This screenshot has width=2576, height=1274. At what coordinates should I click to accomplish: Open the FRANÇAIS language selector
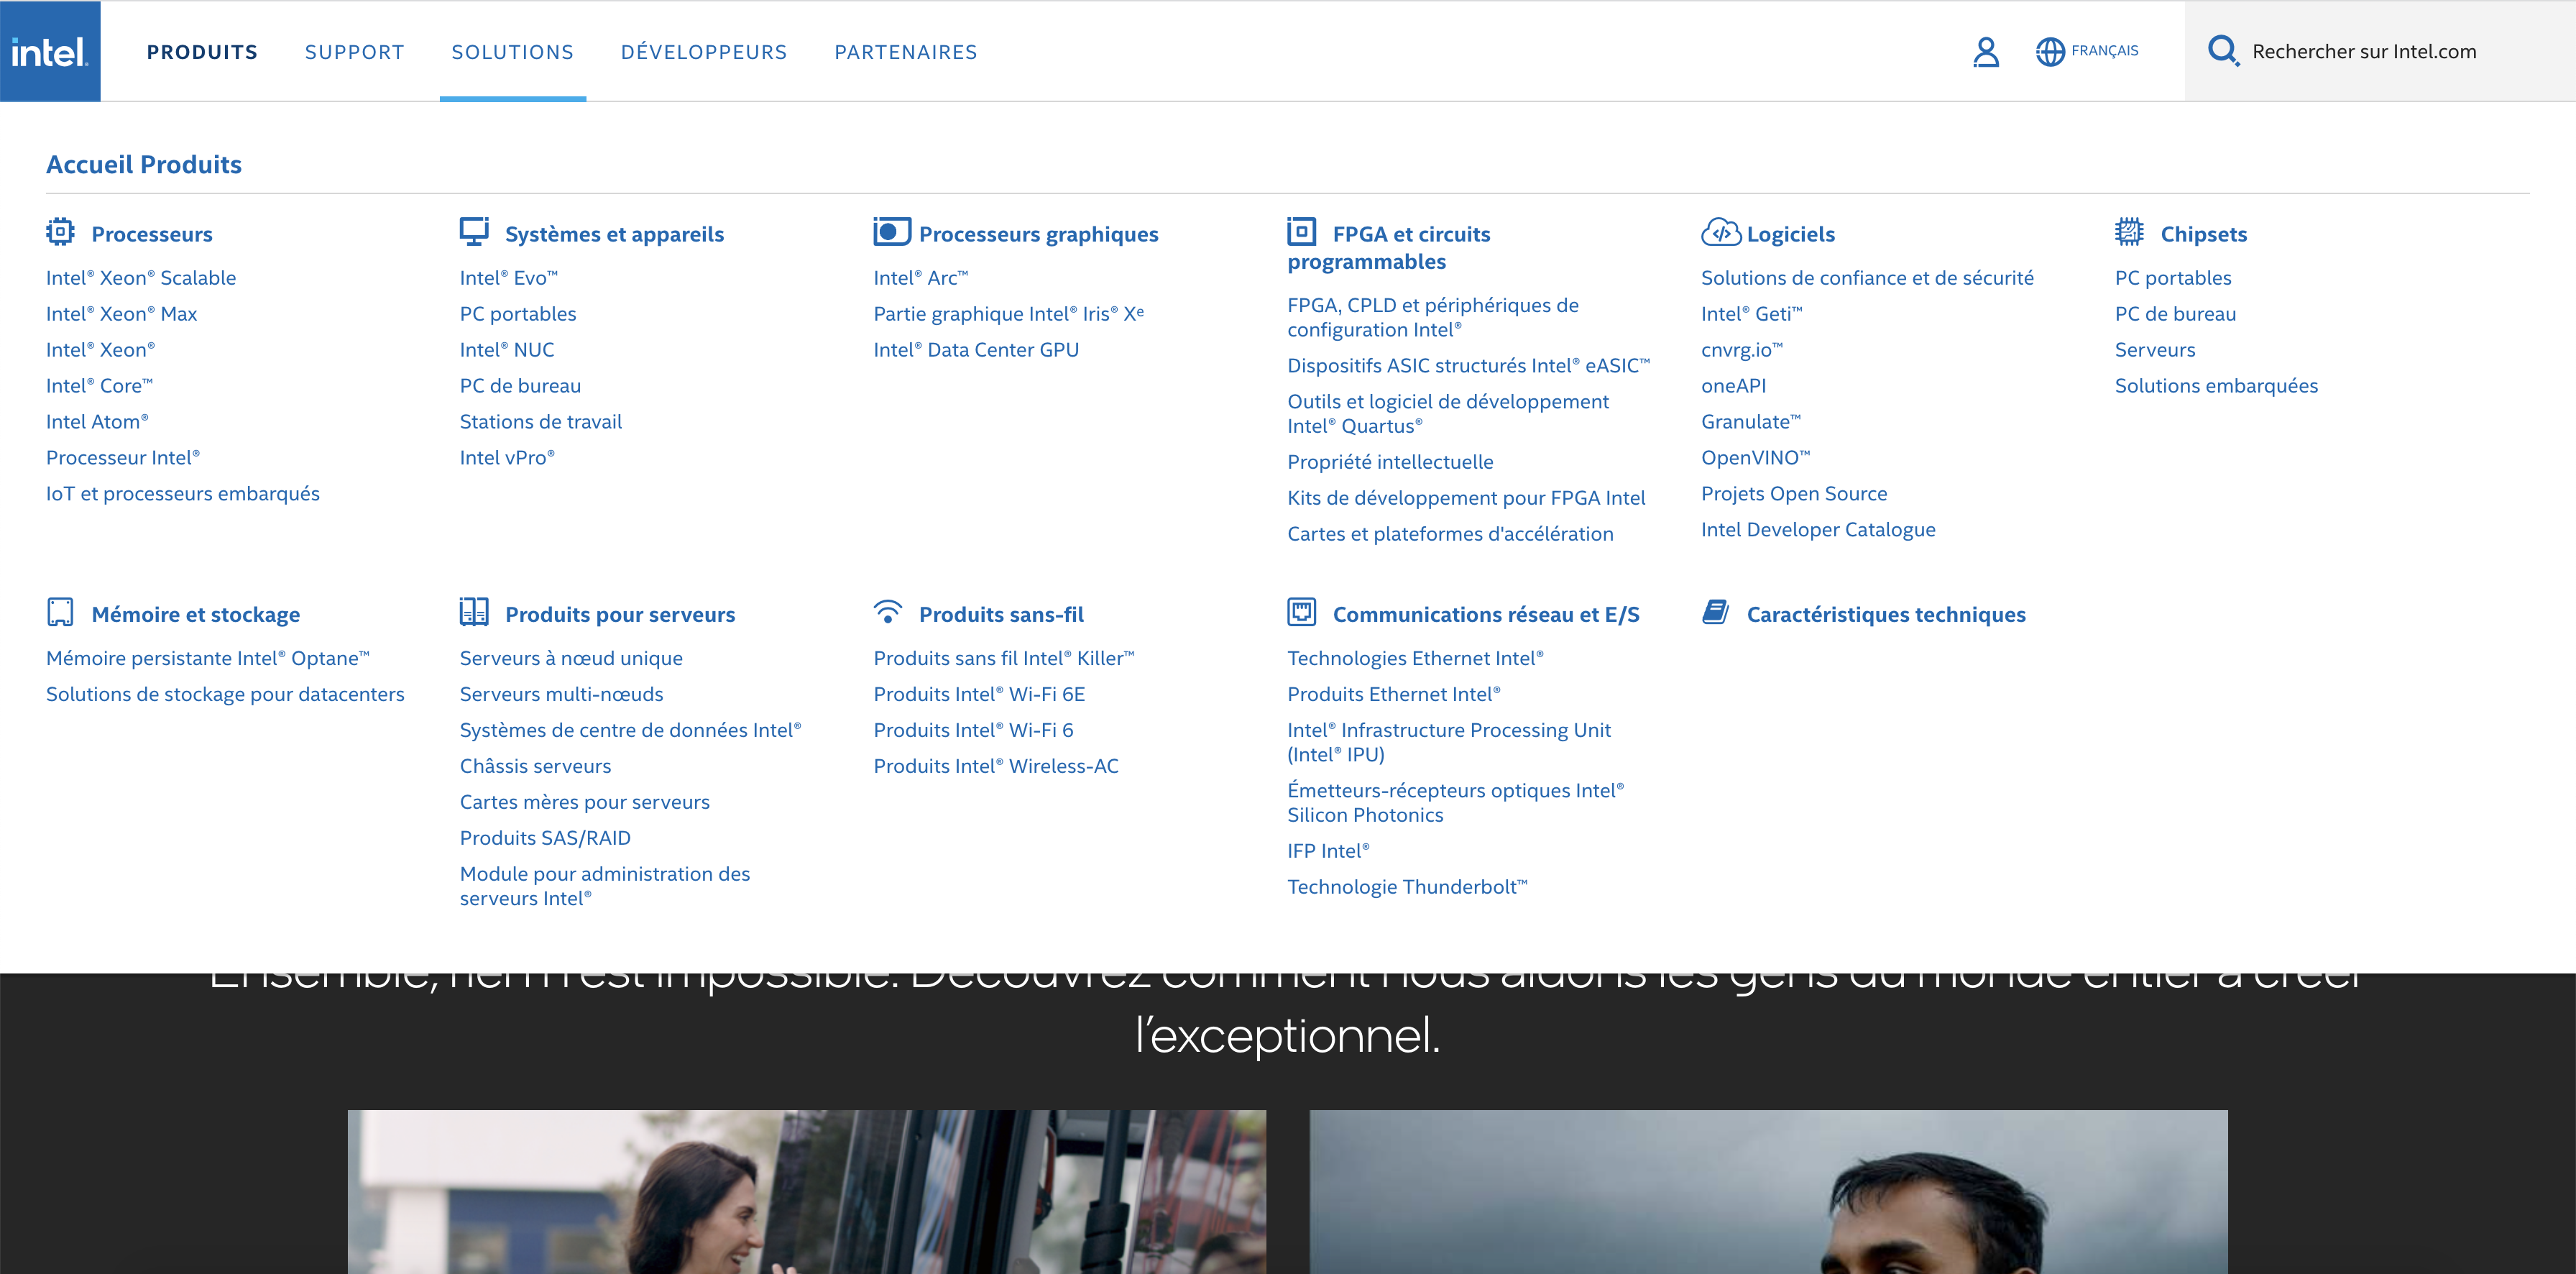(2104, 51)
